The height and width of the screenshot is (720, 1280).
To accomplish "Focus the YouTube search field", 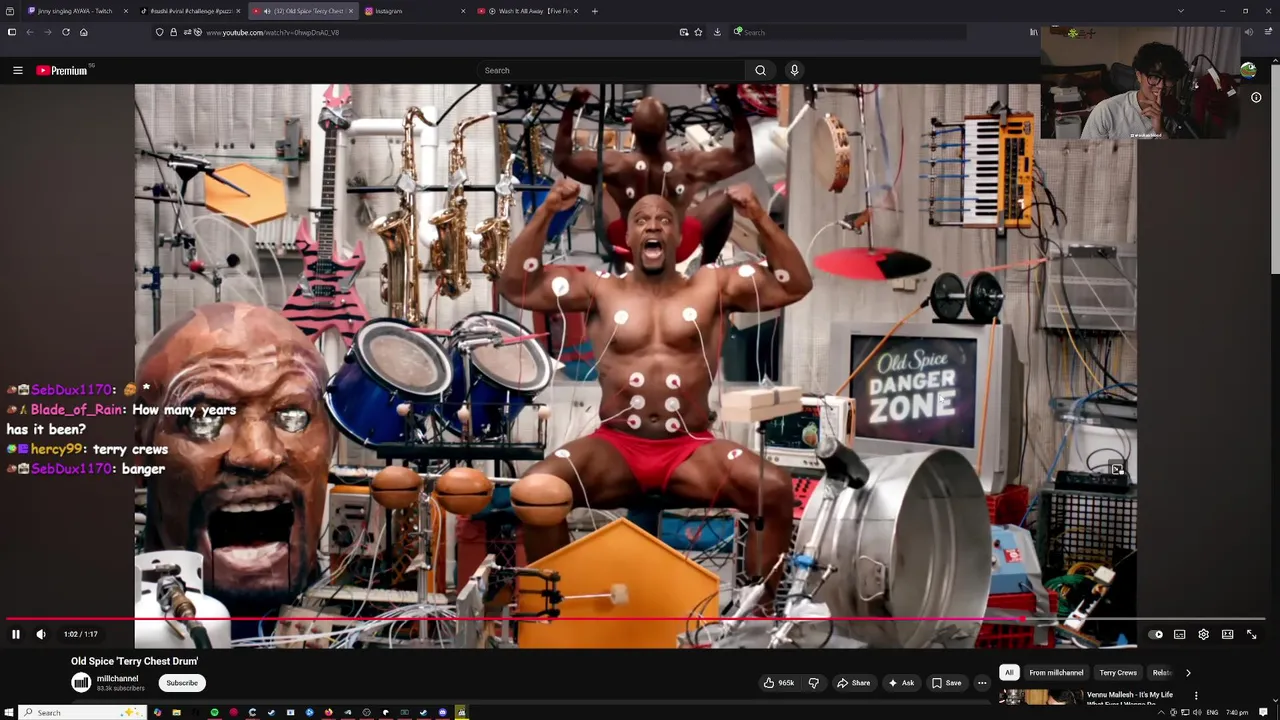I will pos(610,70).
